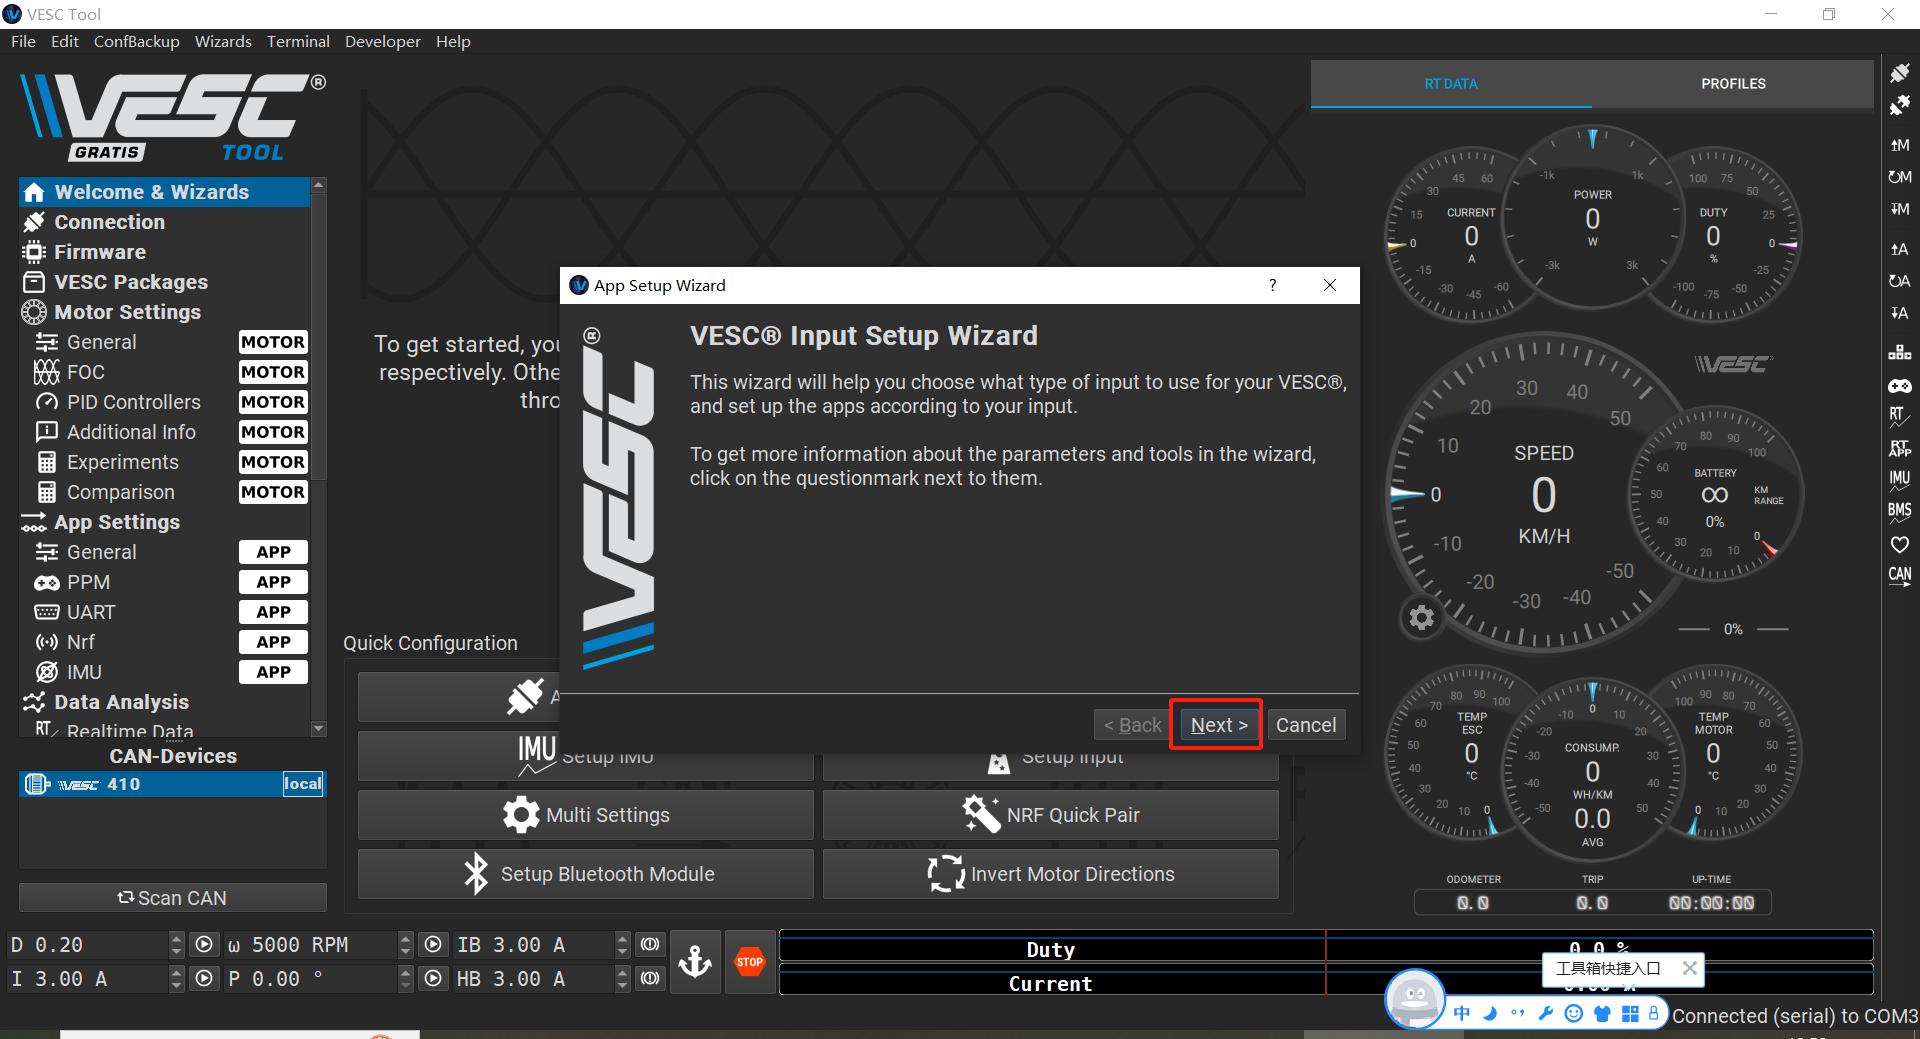Toggle IMU data streaming icon

1899,480
